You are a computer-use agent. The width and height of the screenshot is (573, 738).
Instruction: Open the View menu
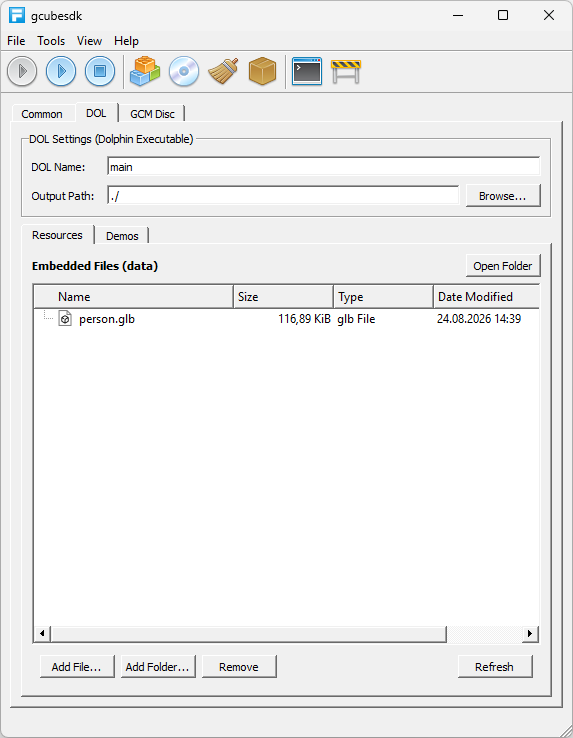point(89,41)
